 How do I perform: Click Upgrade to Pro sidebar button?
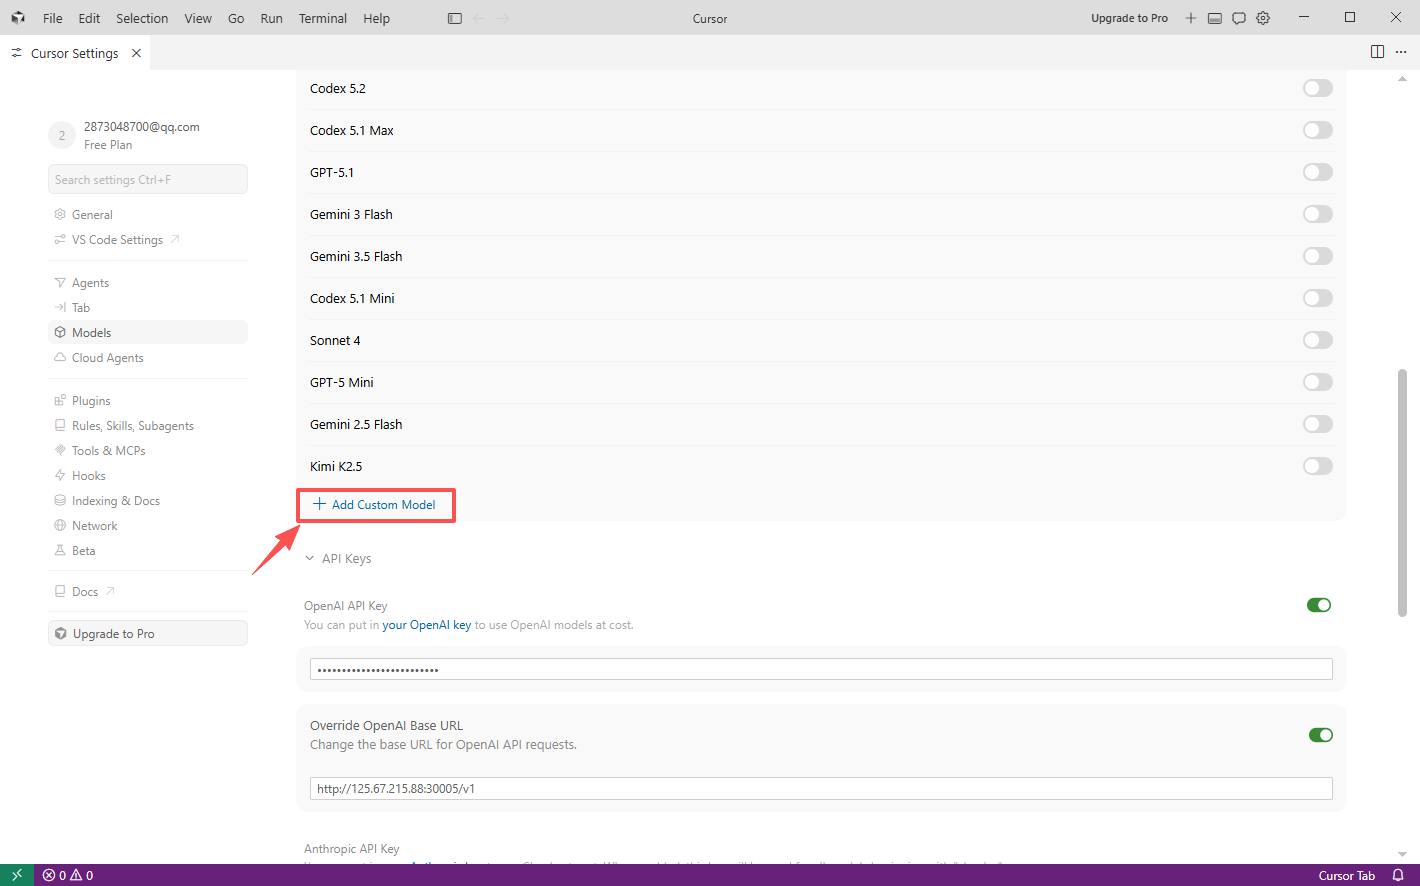tap(148, 633)
